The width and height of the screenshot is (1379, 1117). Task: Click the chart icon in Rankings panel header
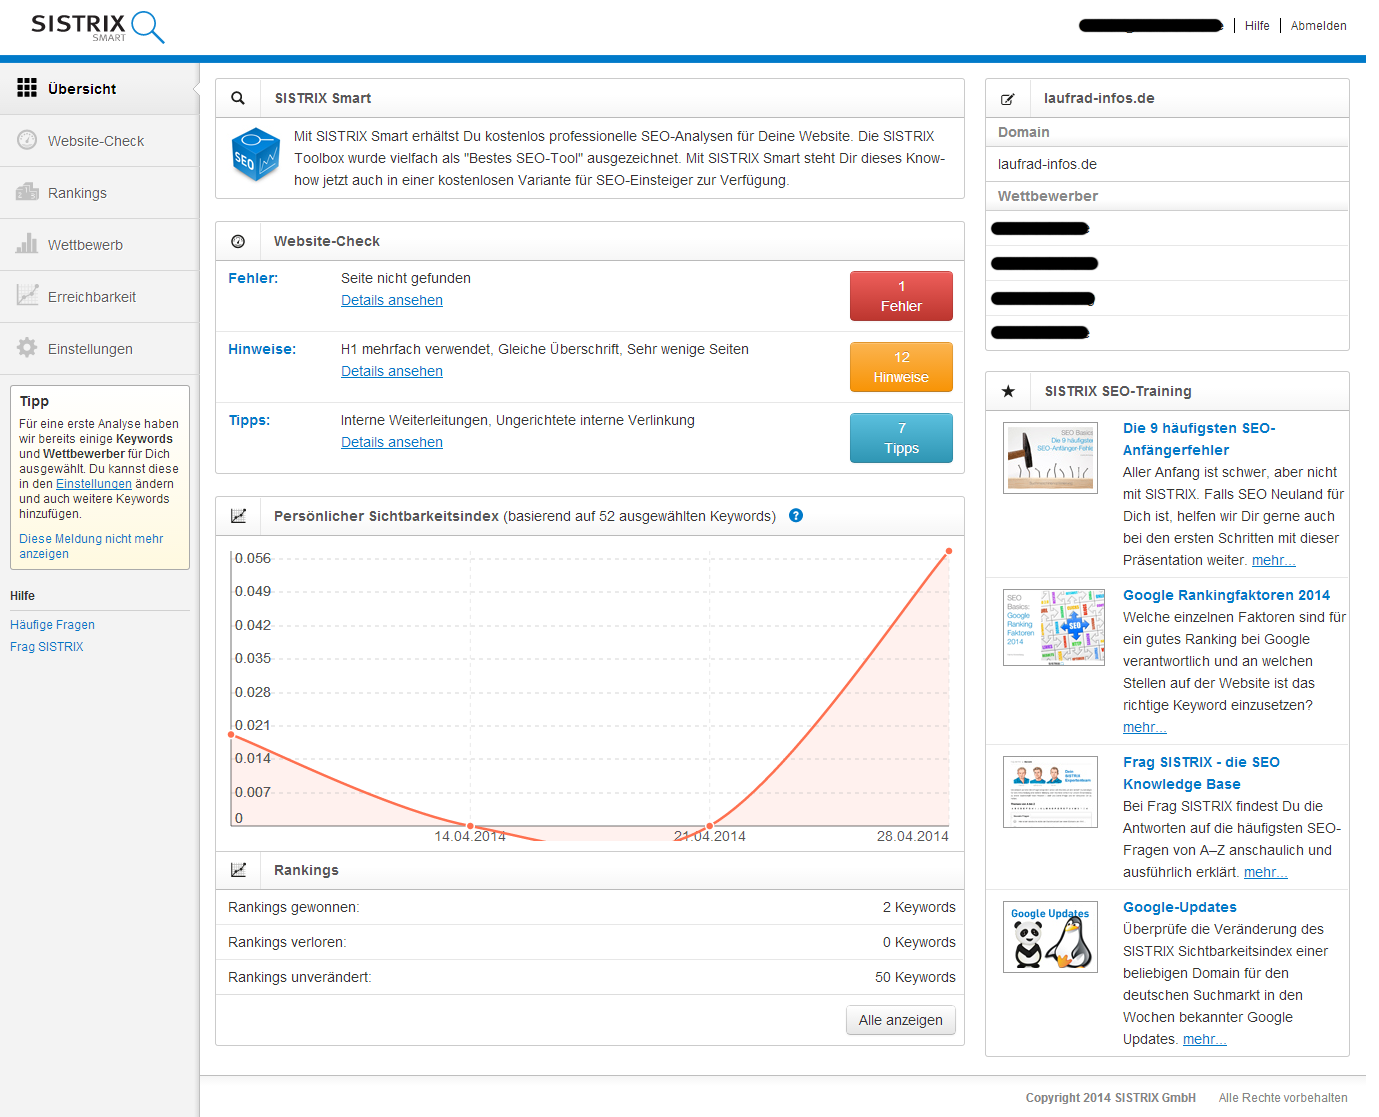pos(238,870)
